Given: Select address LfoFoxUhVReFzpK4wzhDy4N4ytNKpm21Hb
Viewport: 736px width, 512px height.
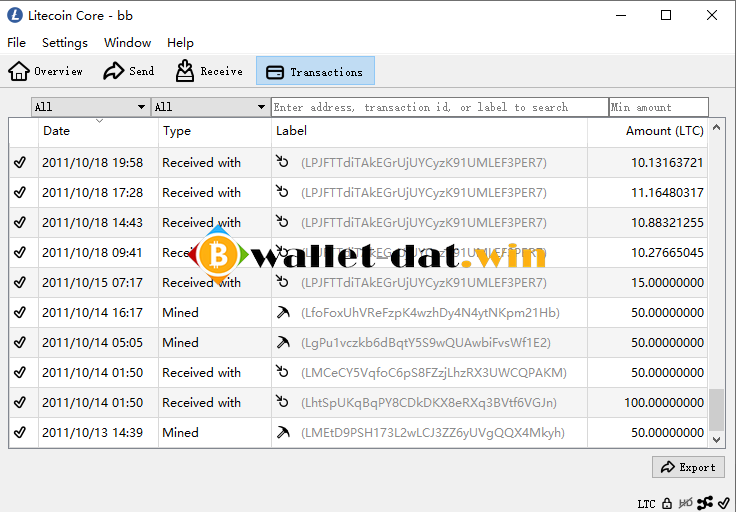Looking at the screenshot, I should (430, 313).
